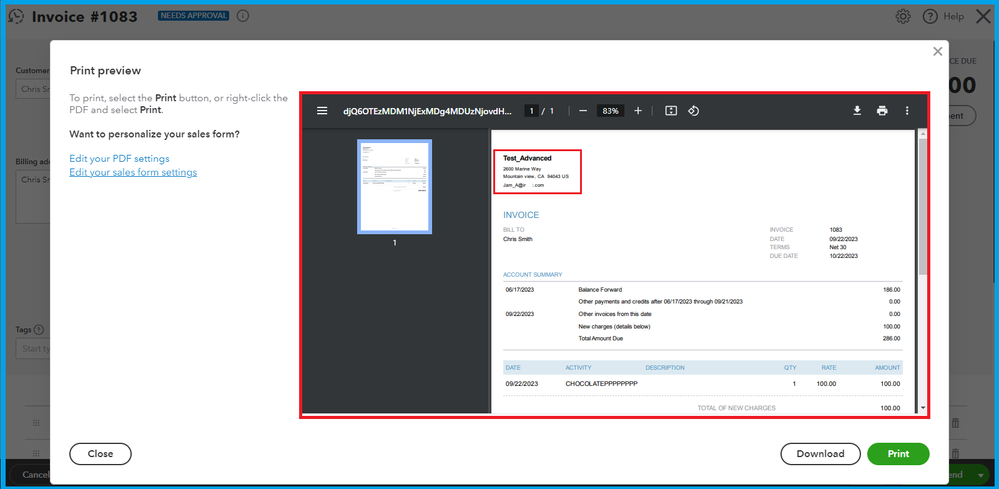Click the scrollbar down arrow in PDF viewer
Viewport: 999px width, 489px height.
(922, 408)
